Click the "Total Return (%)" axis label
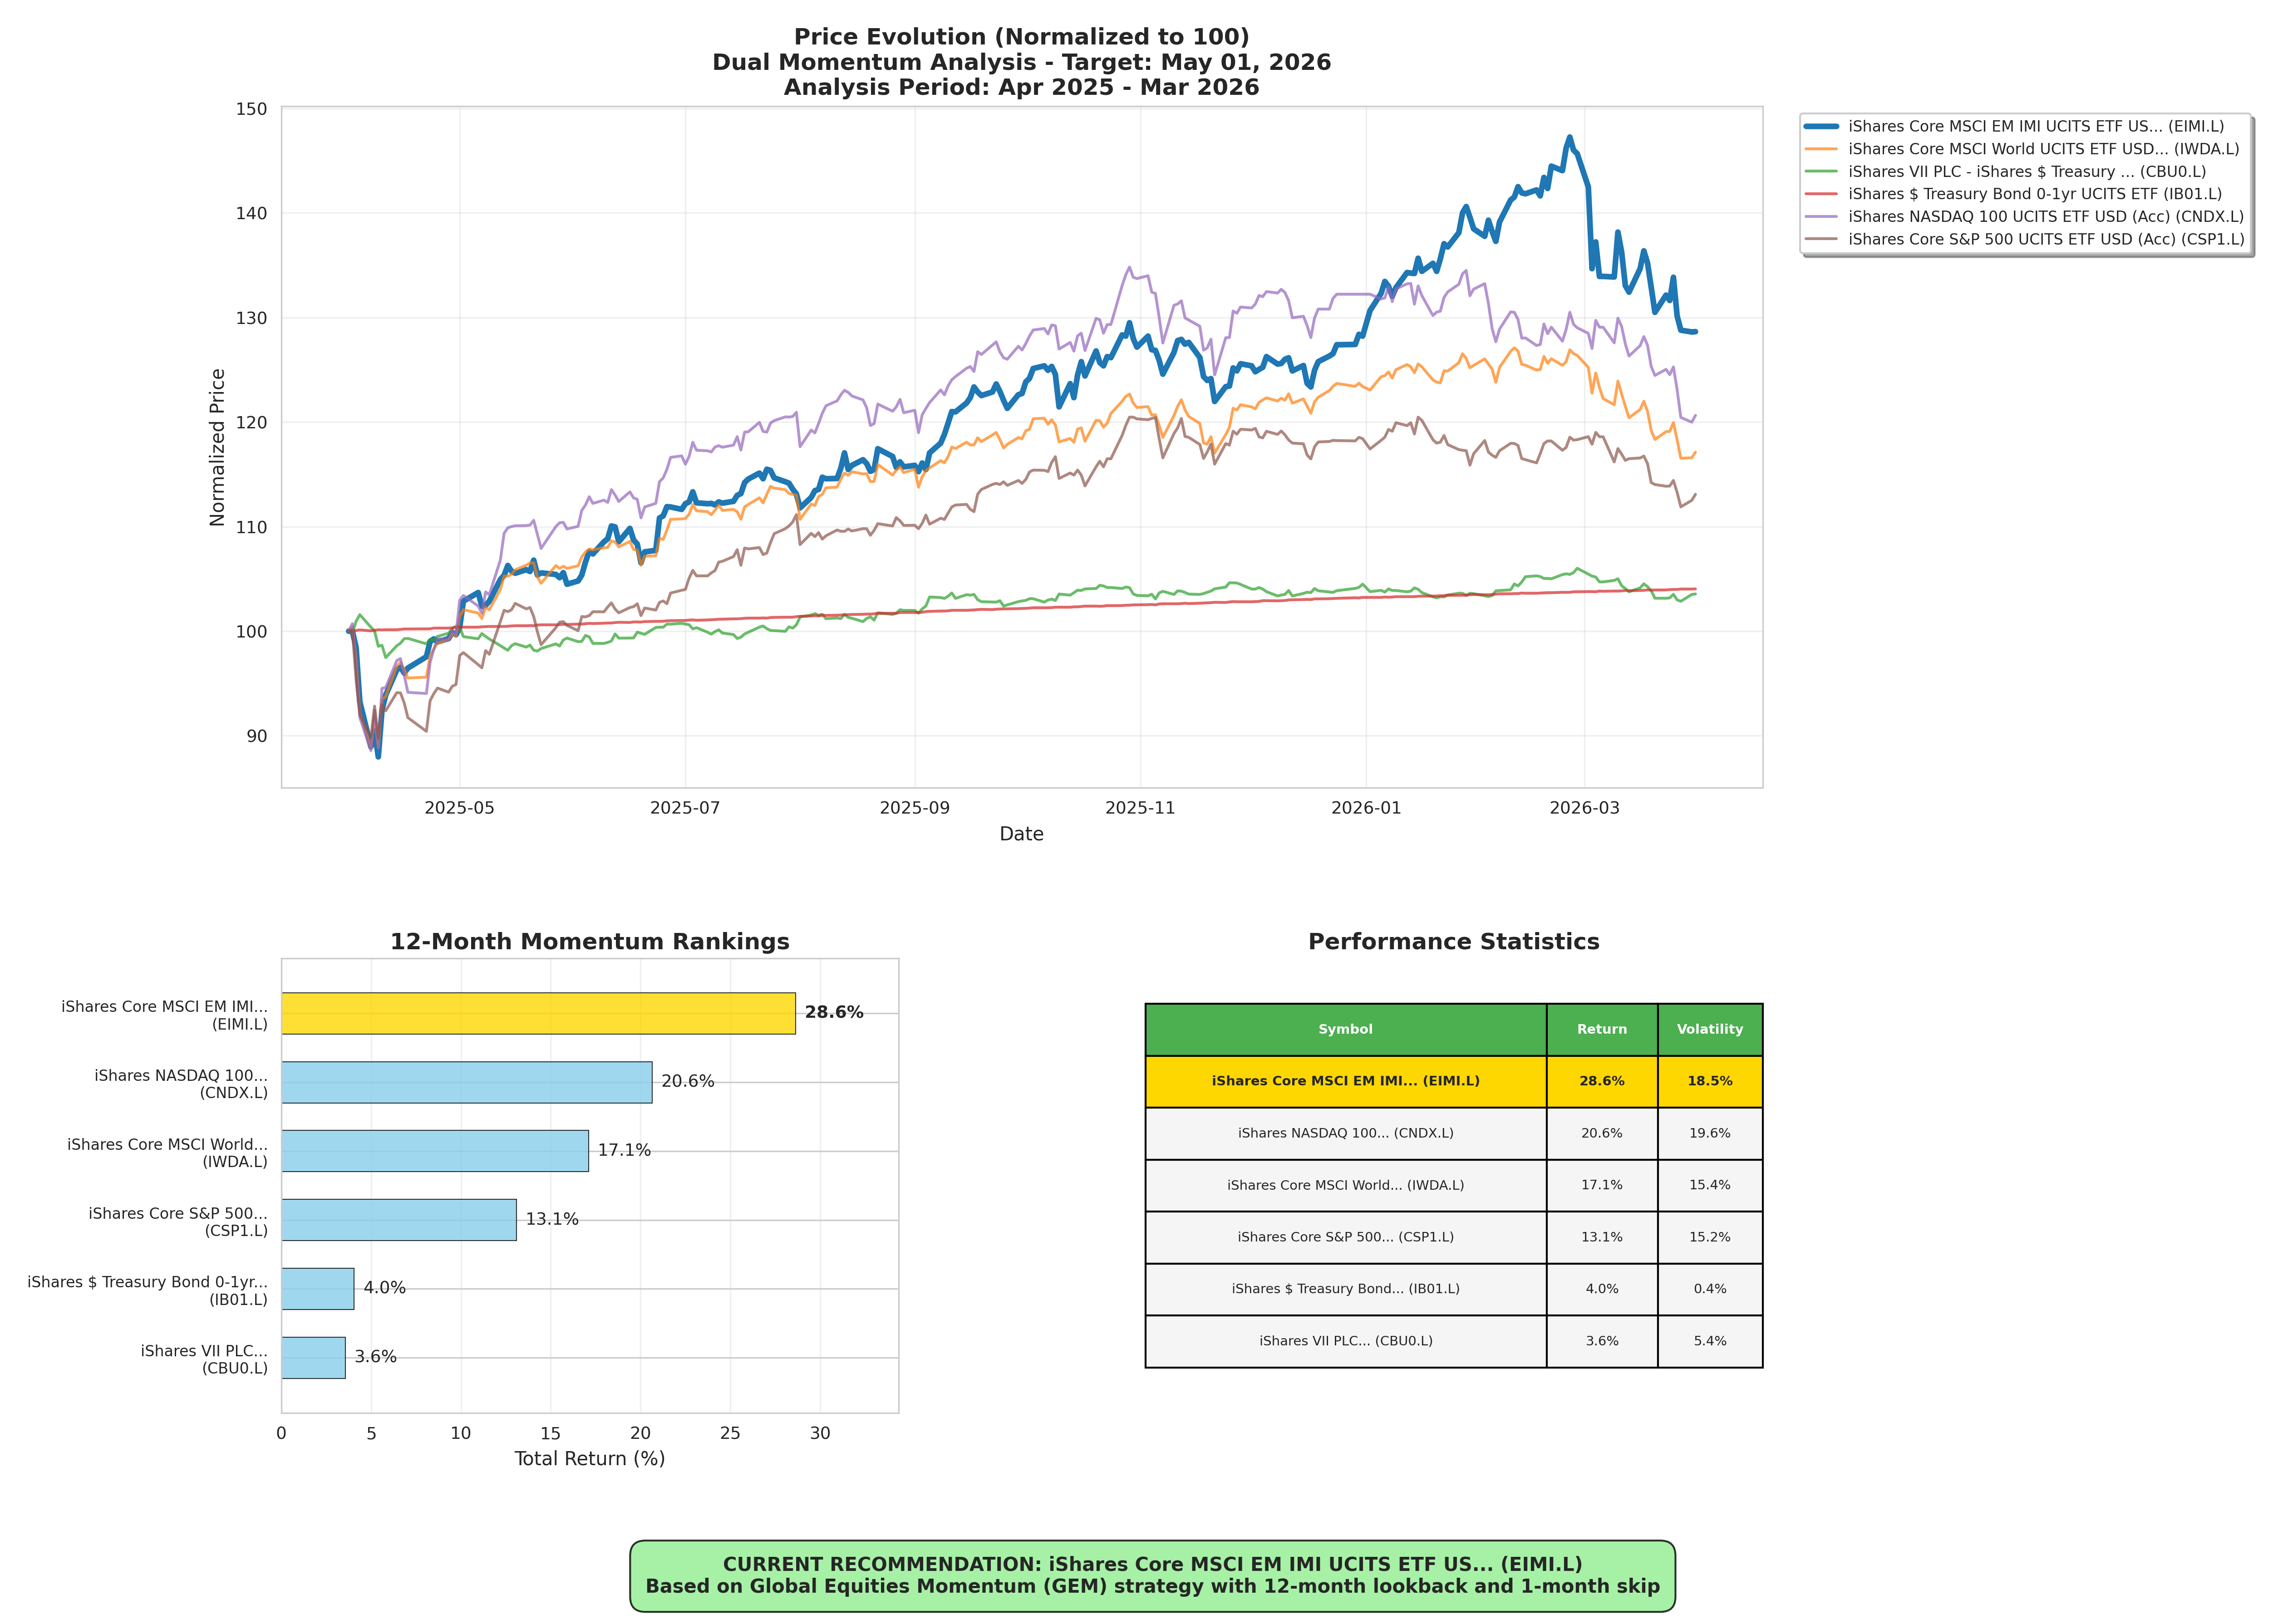Screen dimensions: 2278x1624 click(590, 1459)
